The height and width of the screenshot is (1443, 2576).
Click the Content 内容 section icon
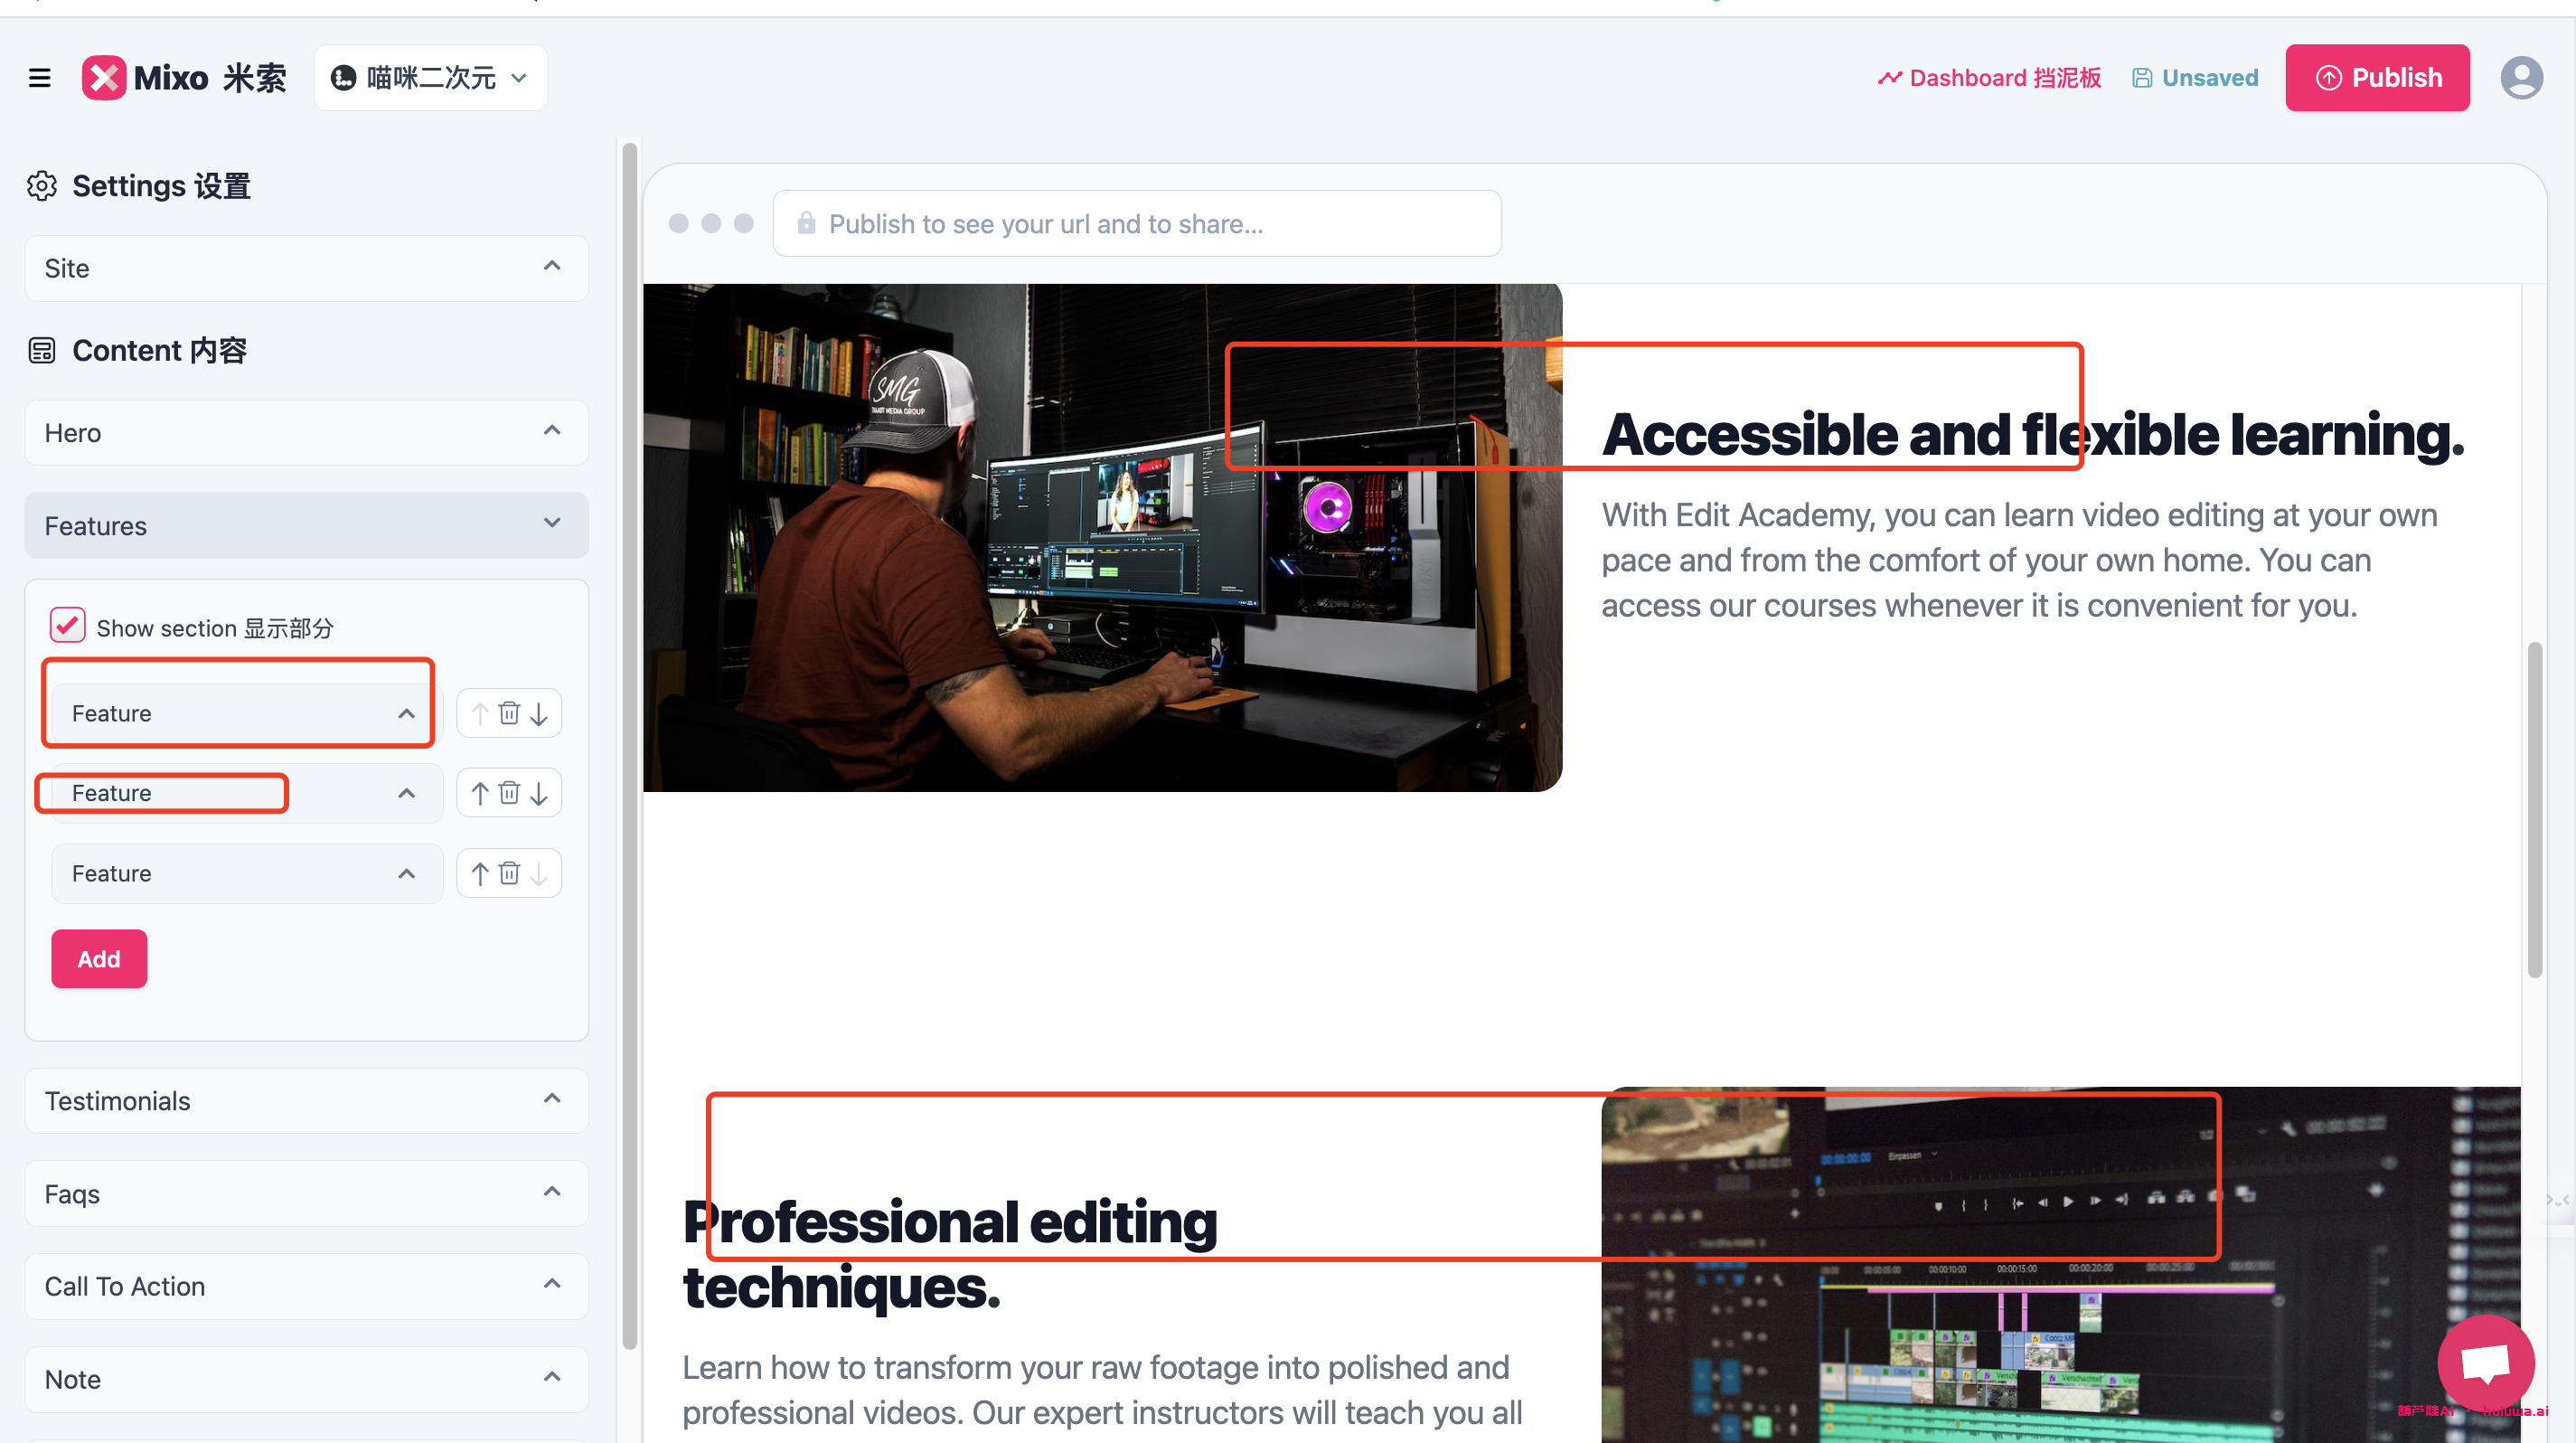point(41,351)
